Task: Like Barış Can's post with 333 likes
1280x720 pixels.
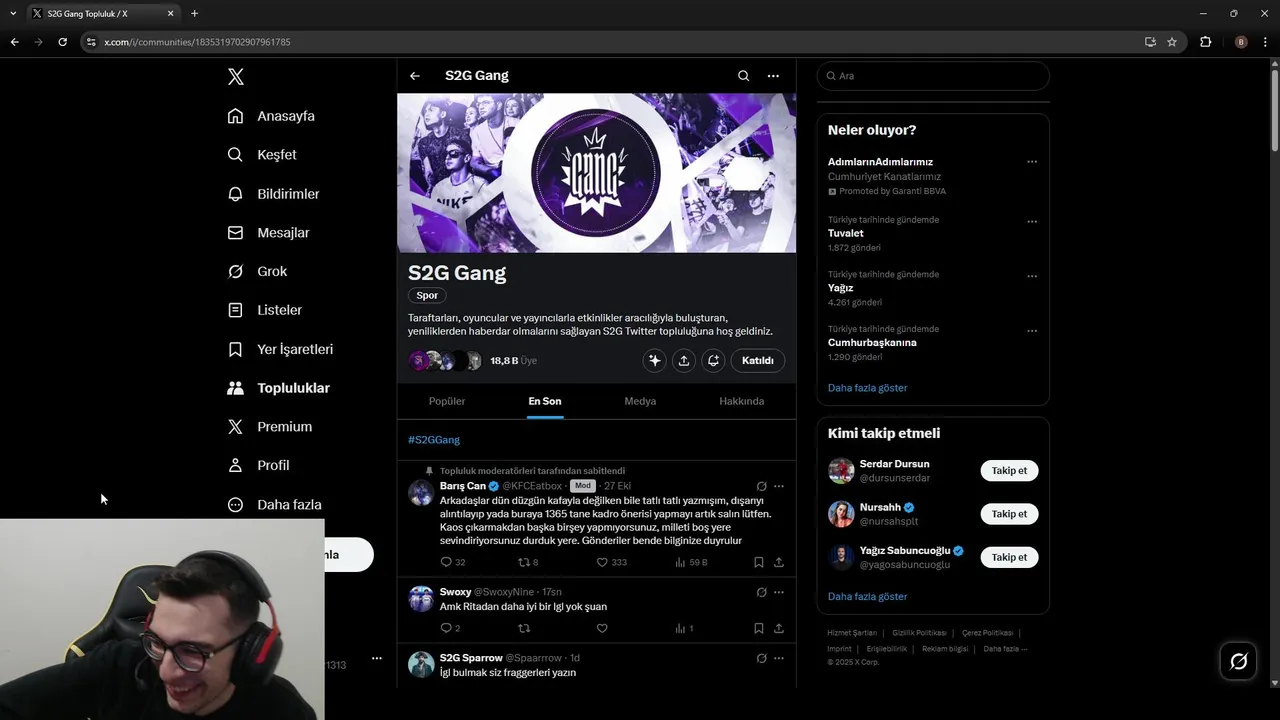Action: click(x=611, y=562)
